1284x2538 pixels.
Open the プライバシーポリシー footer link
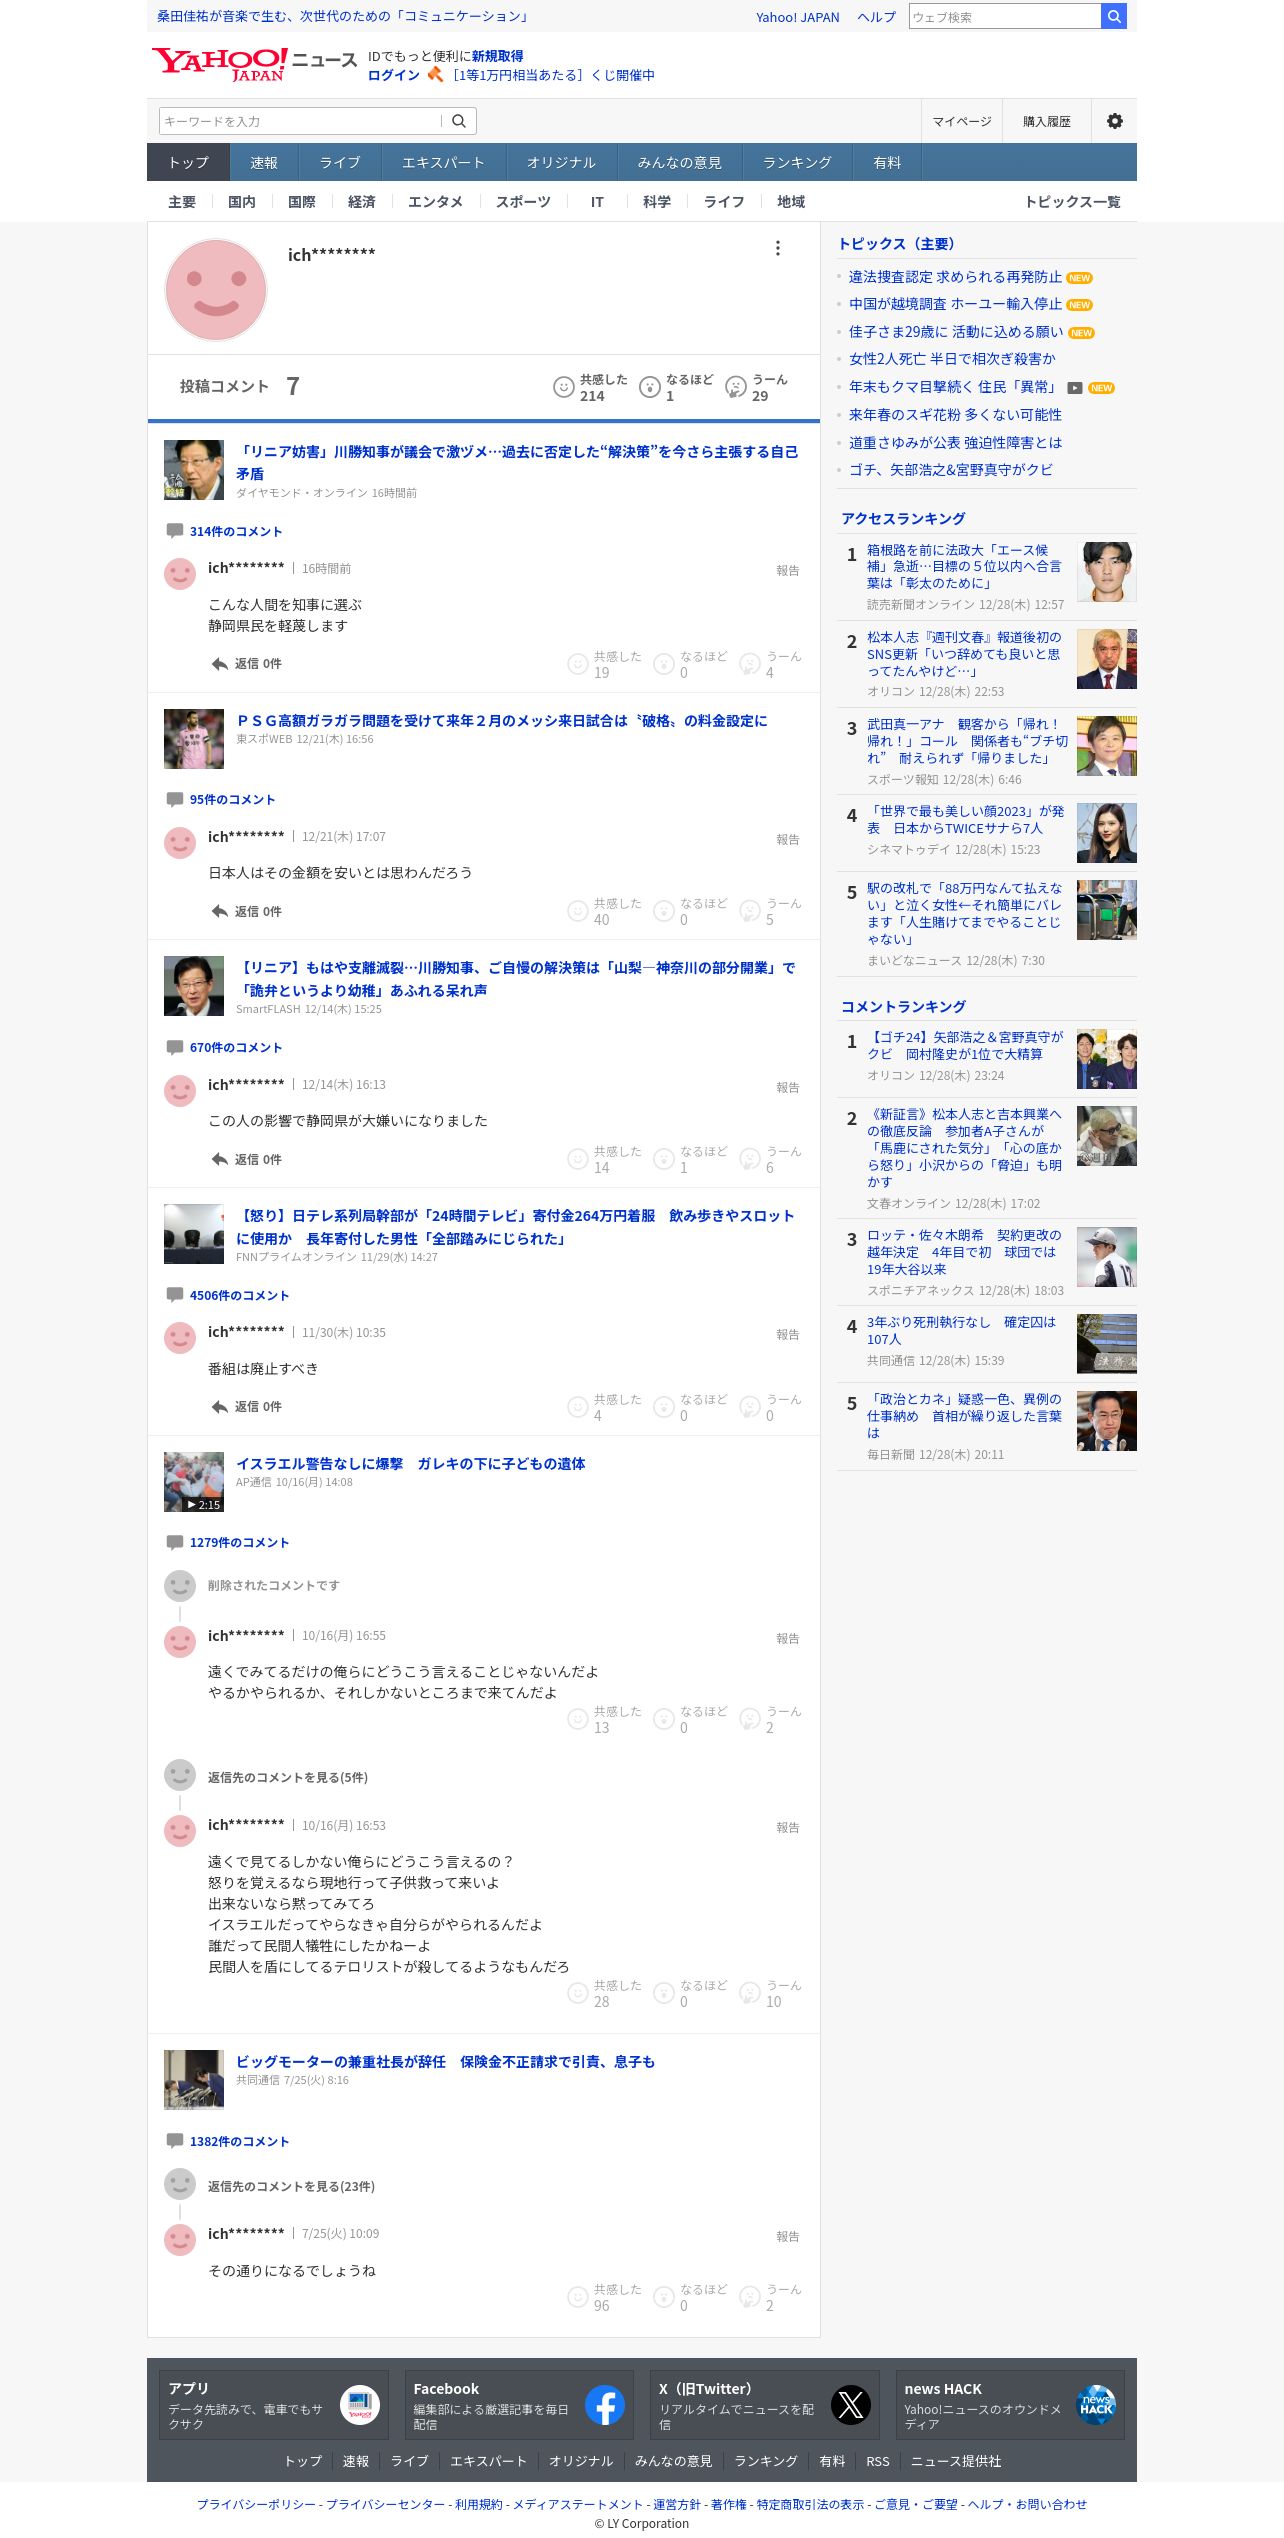pyautogui.click(x=256, y=2504)
